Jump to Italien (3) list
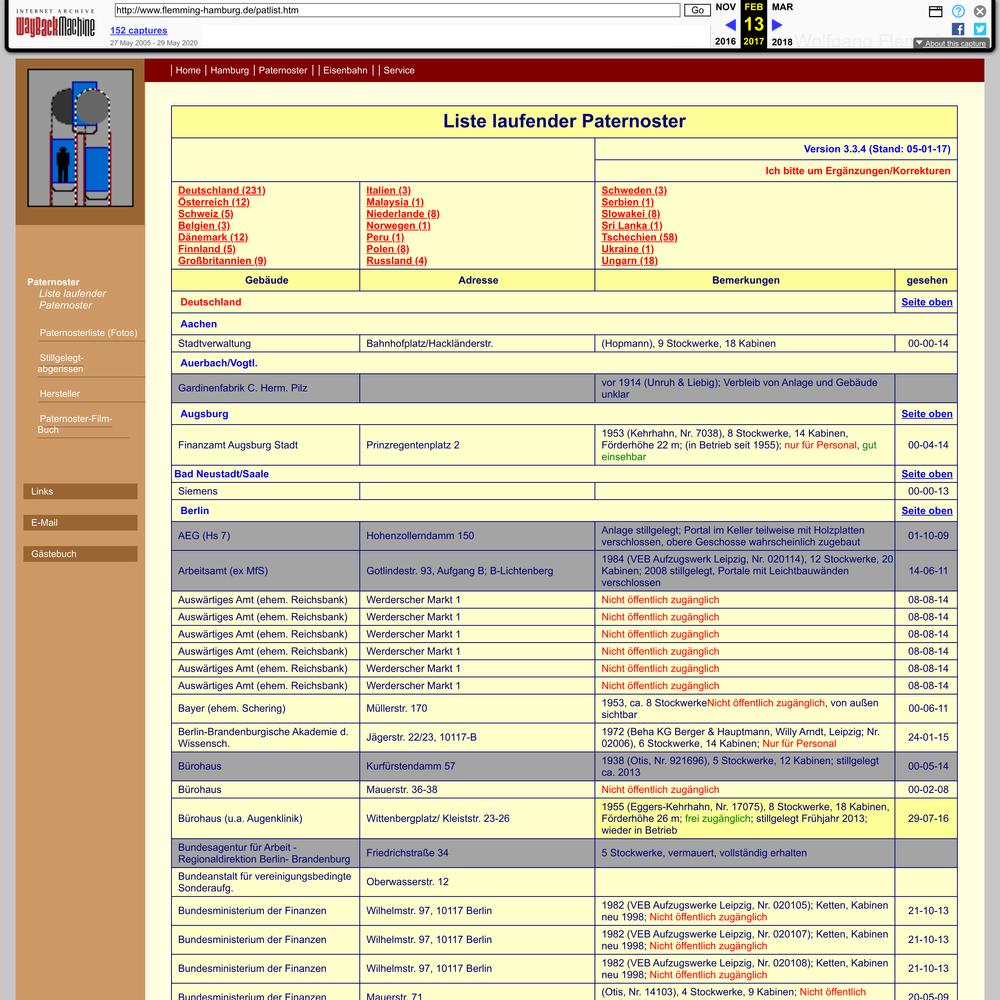This screenshot has width=1000, height=1000. pyautogui.click(x=388, y=190)
